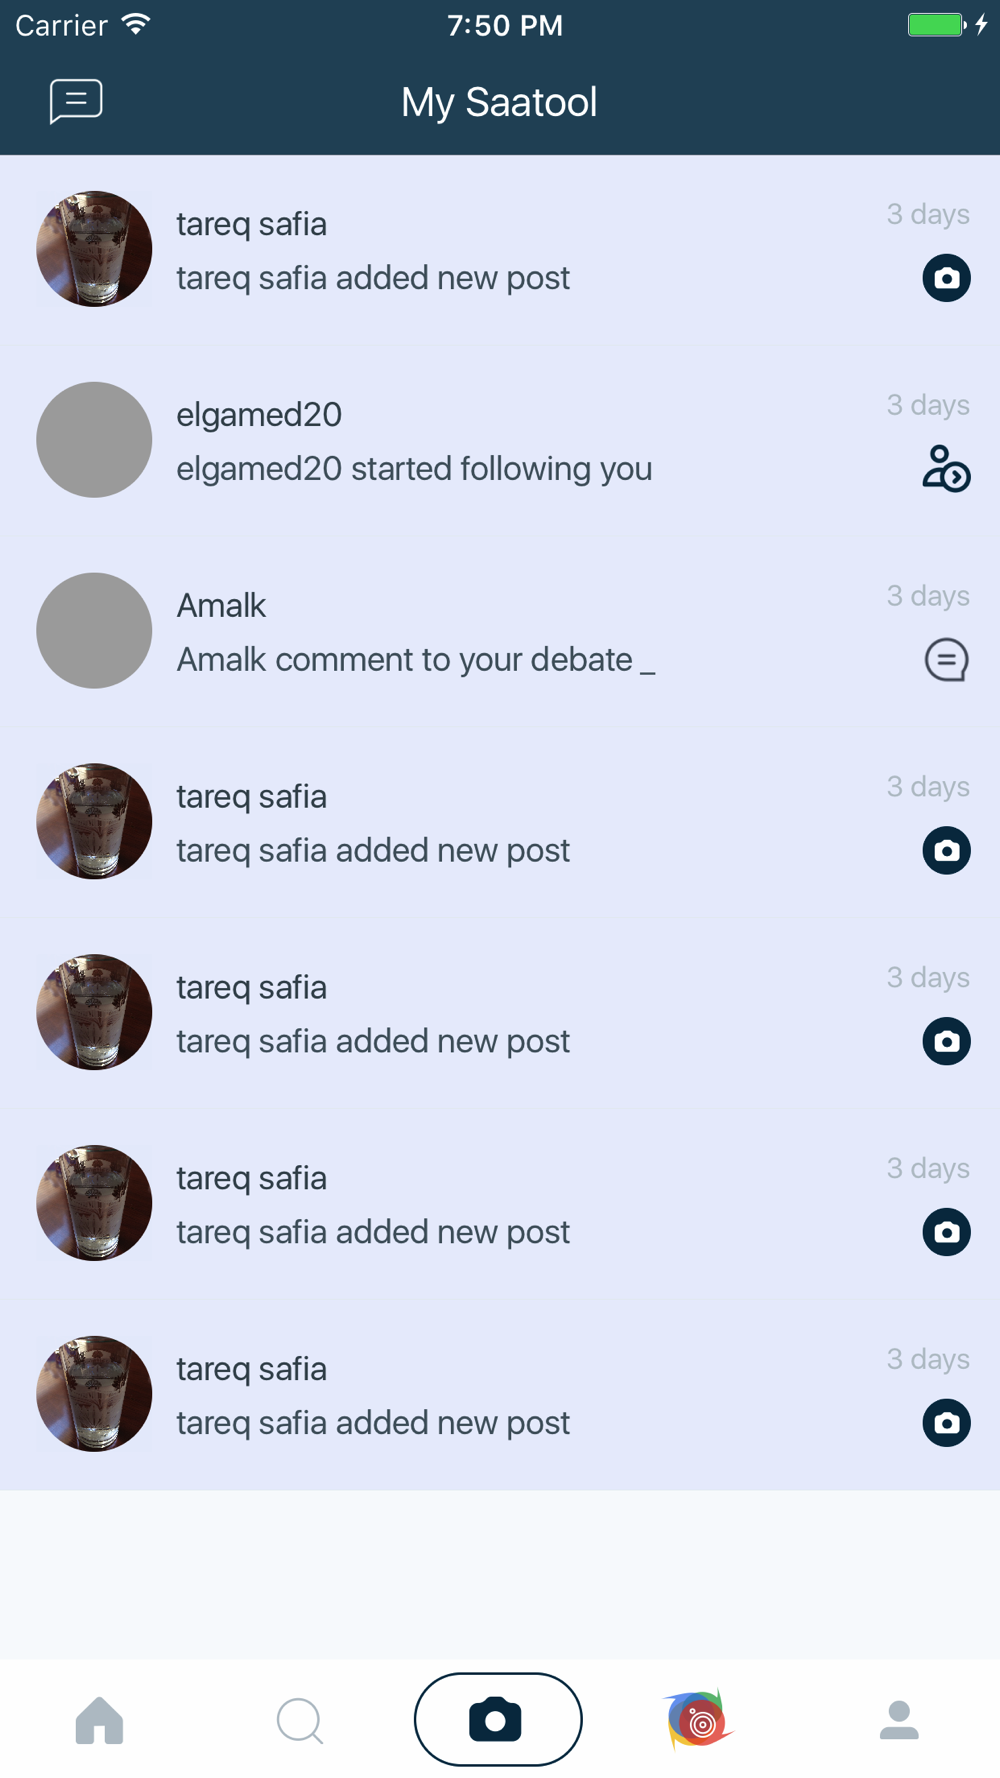Viewport: 1000px width, 1778px height.
Task: Open the messages icon in header
Action: [x=76, y=101]
